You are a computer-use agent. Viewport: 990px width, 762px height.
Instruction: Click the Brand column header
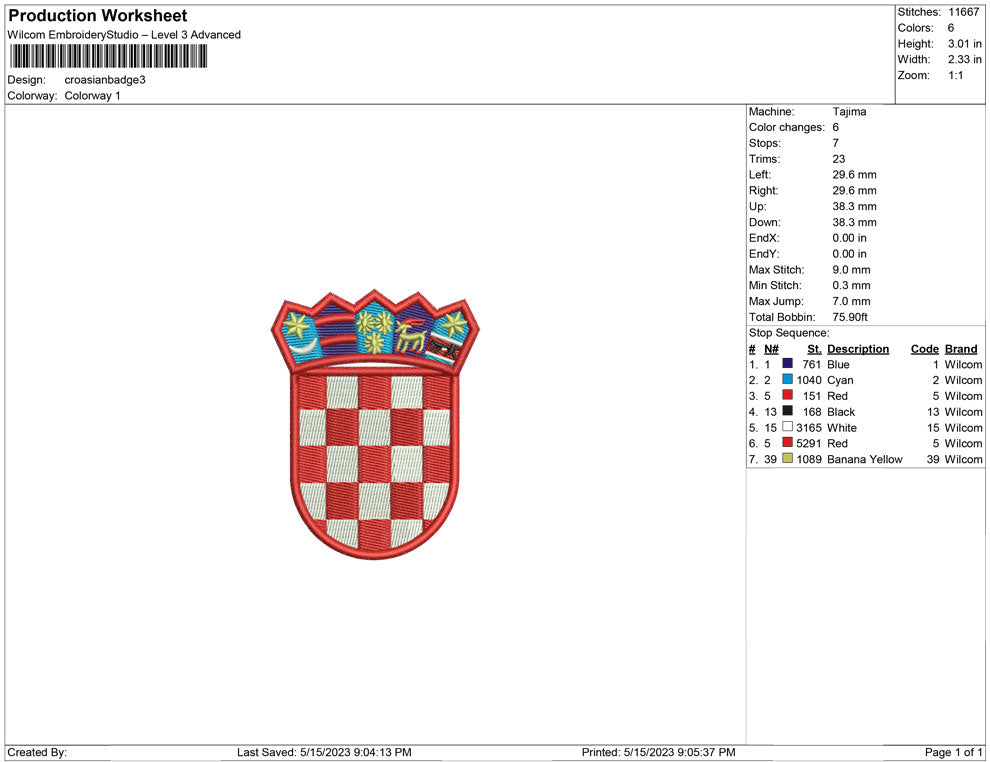coord(961,349)
